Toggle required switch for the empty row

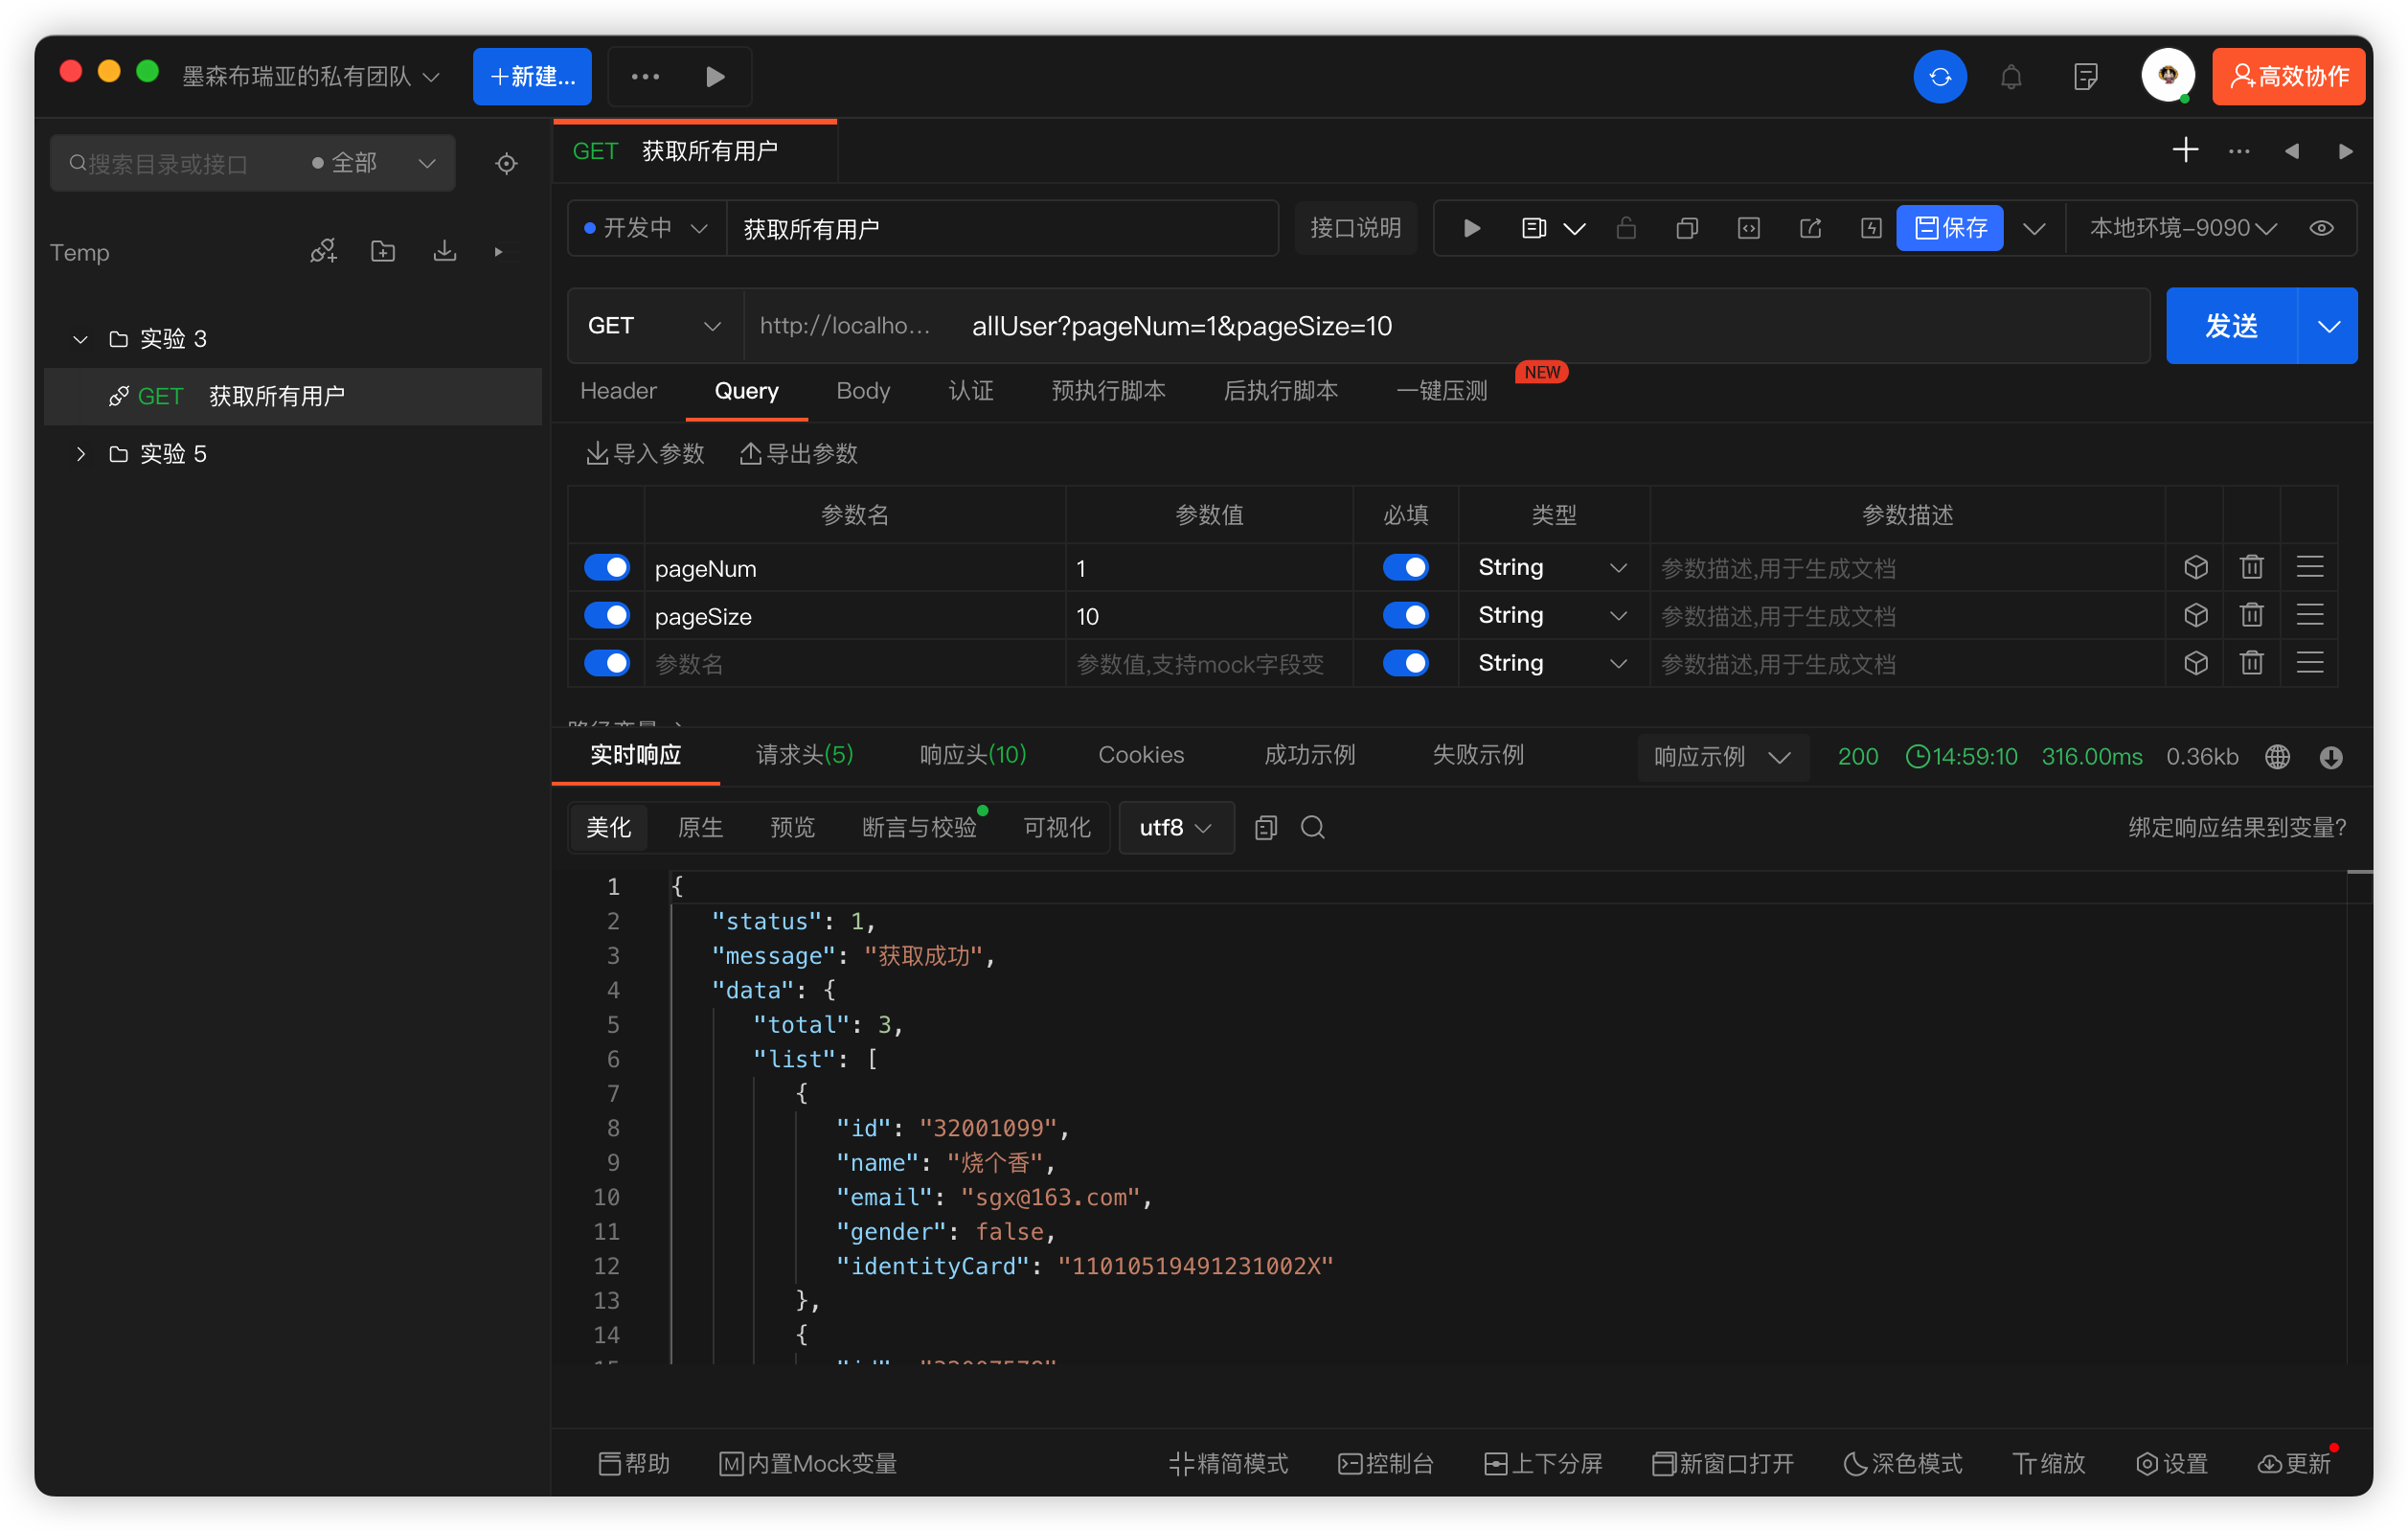pos(1405,663)
